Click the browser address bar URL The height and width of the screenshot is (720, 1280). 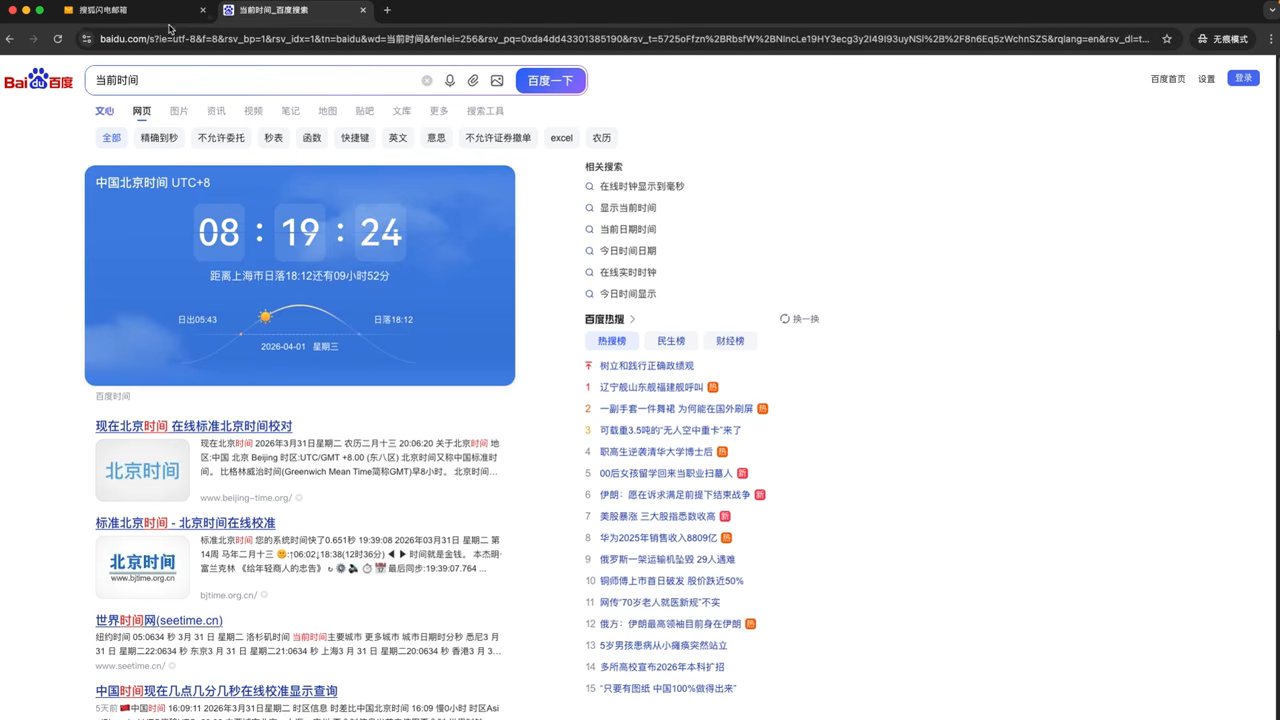[x=625, y=39]
